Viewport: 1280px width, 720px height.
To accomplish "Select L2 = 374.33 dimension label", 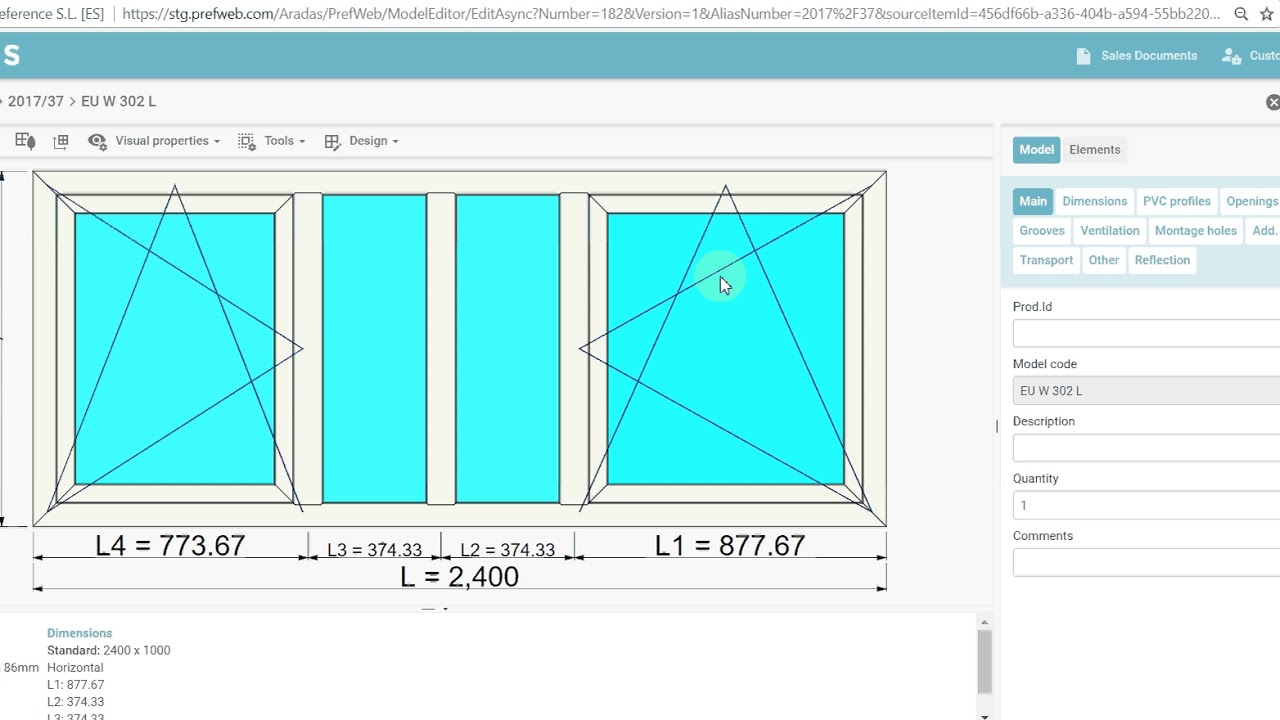I will pos(507,550).
